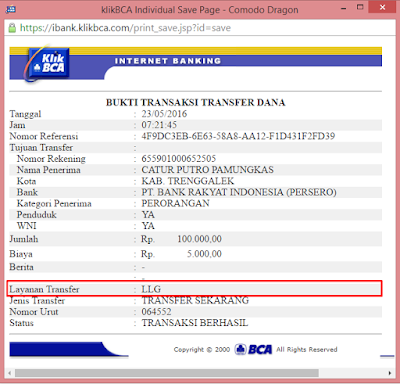The height and width of the screenshot is (384, 400).
Task: Minimize the klikBCA window
Action: point(344,8)
